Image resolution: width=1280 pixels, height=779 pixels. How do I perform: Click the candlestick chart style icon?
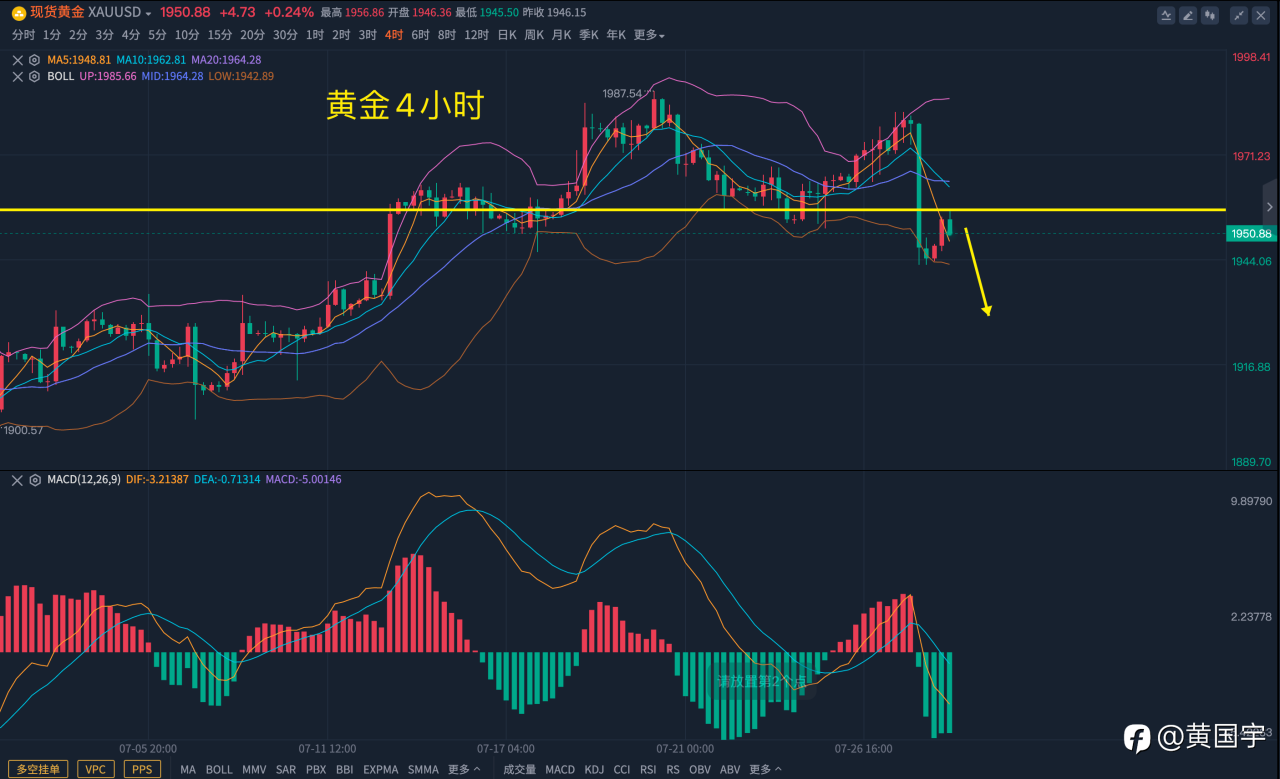pos(1210,15)
